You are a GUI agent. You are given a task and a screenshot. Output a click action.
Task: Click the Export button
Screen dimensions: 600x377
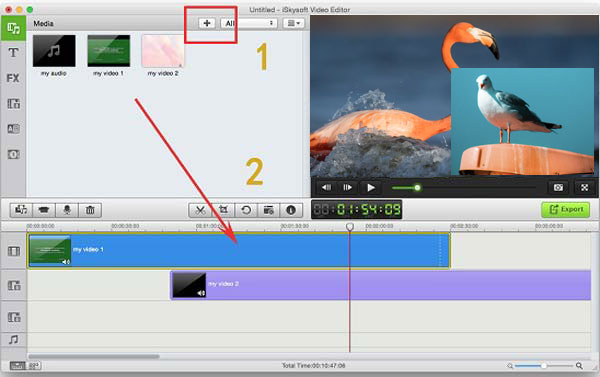566,210
